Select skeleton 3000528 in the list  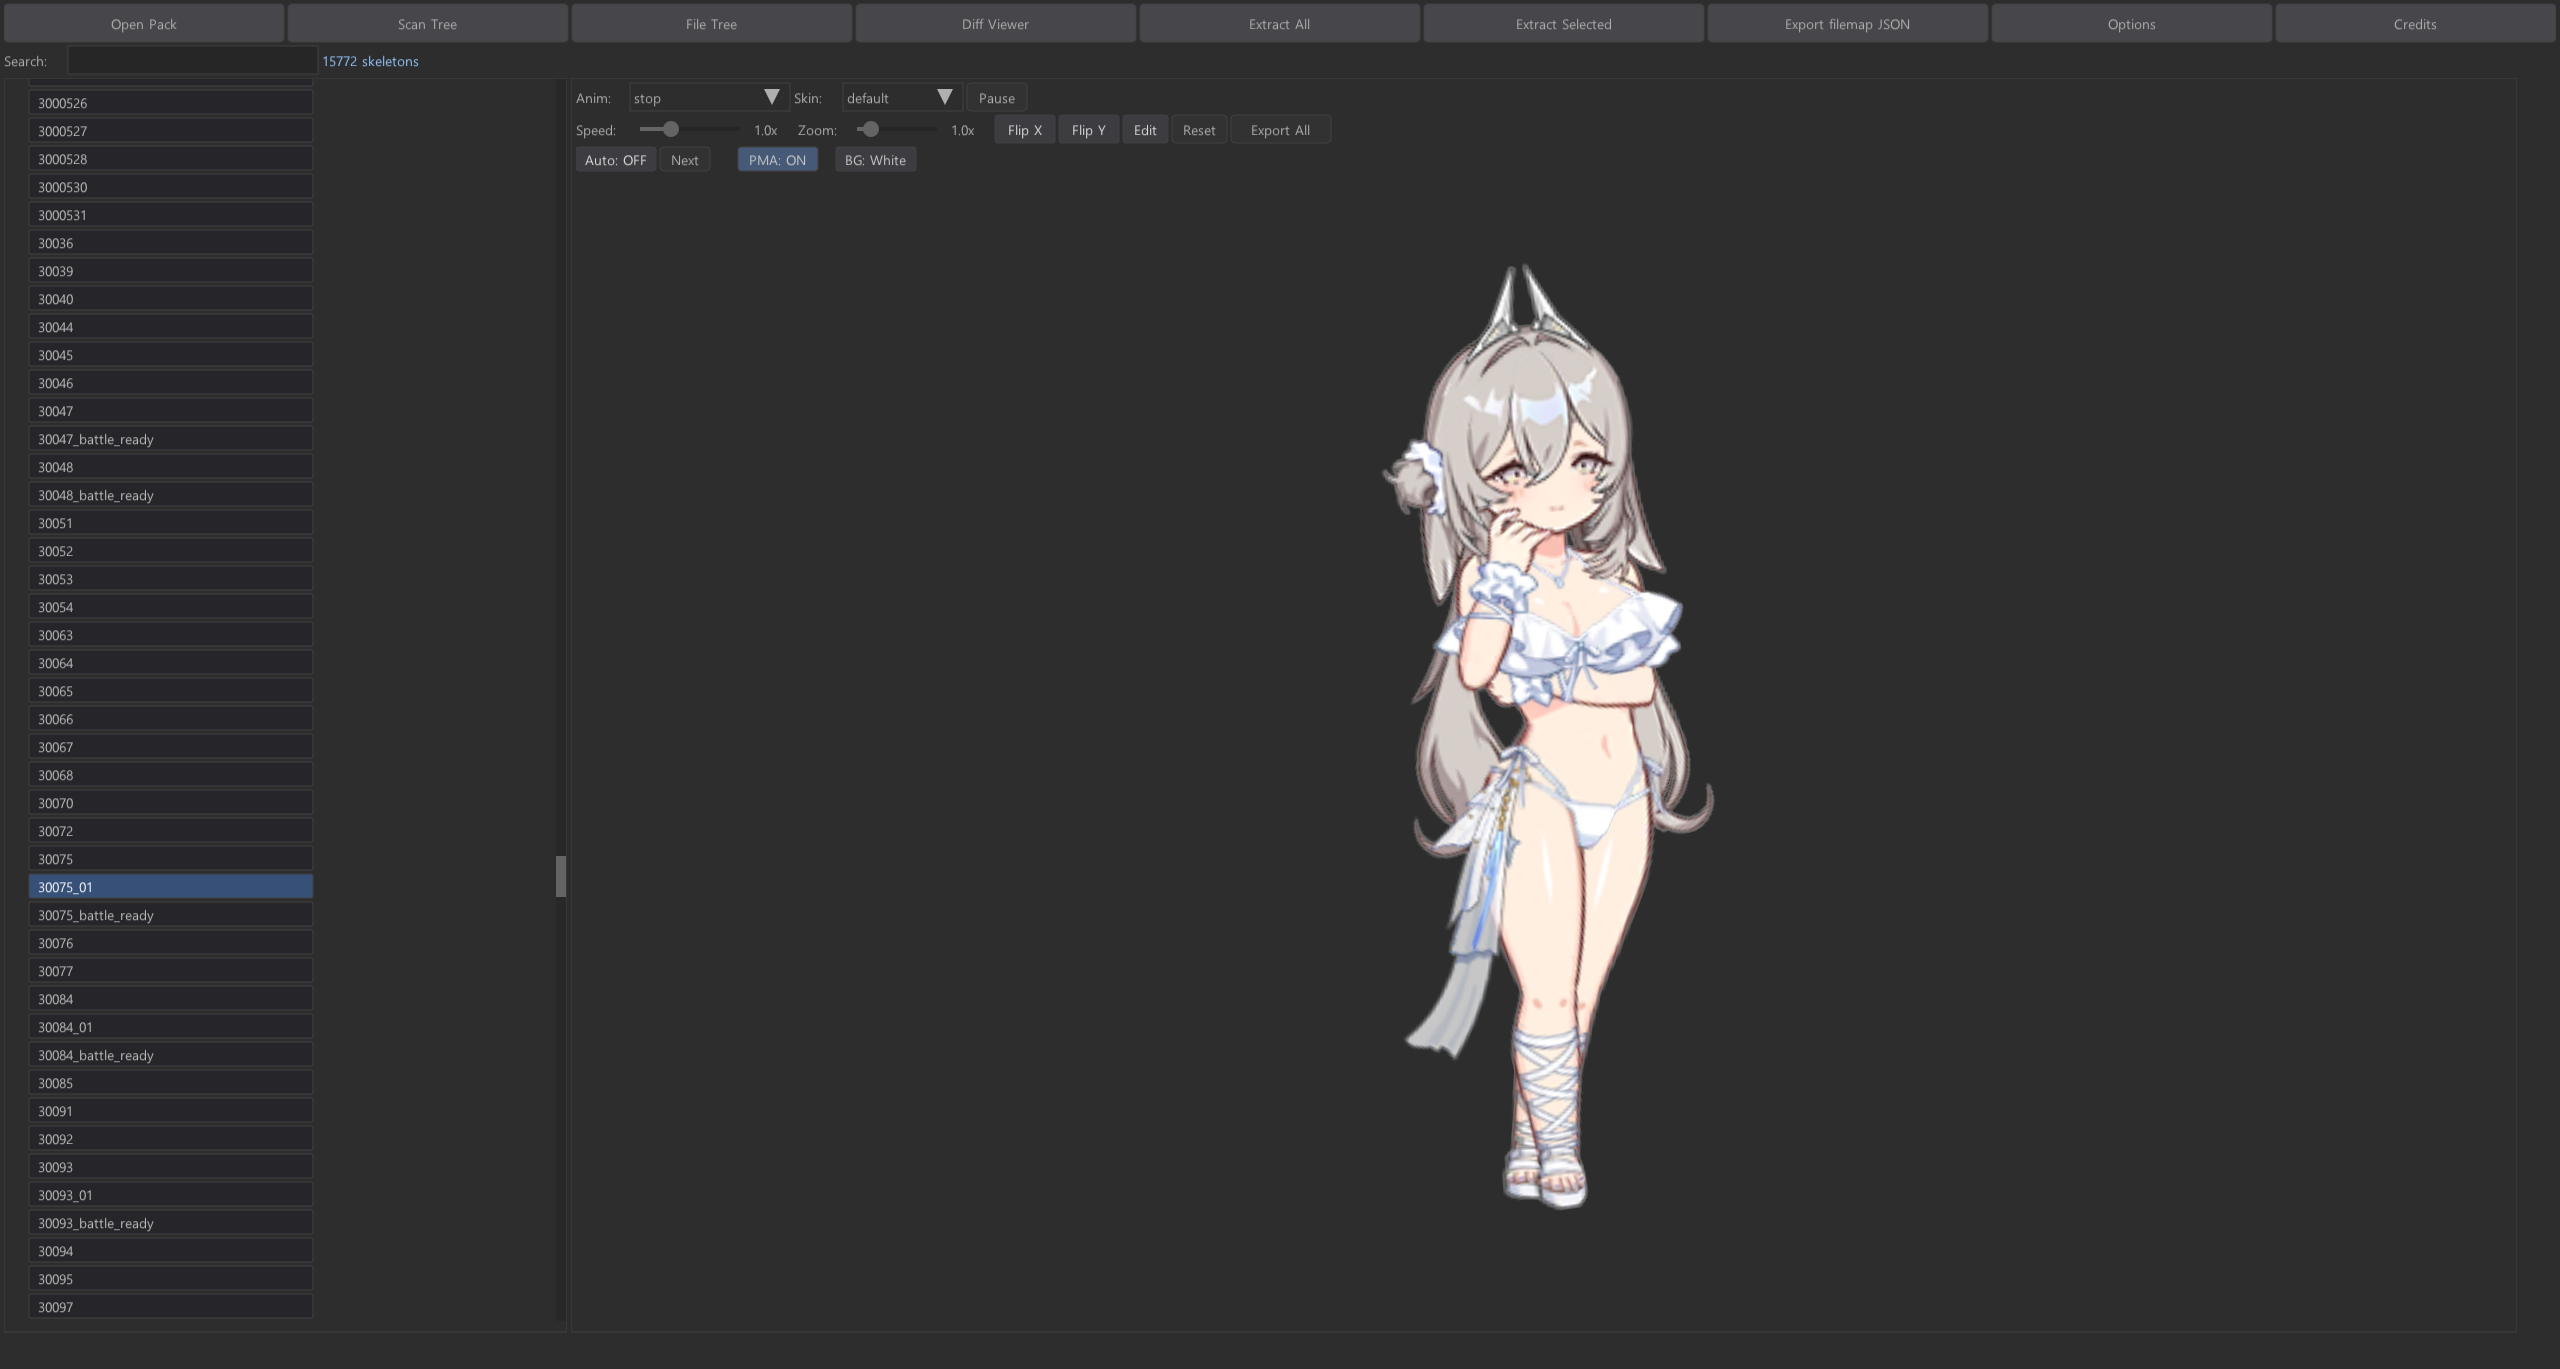tap(171, 159)
